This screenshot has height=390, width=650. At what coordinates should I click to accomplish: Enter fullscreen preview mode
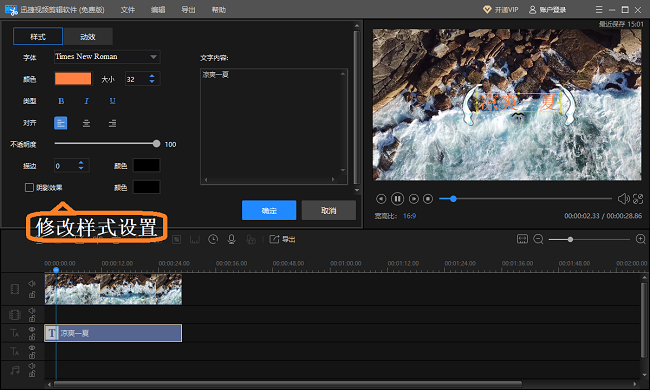(638, 199)
